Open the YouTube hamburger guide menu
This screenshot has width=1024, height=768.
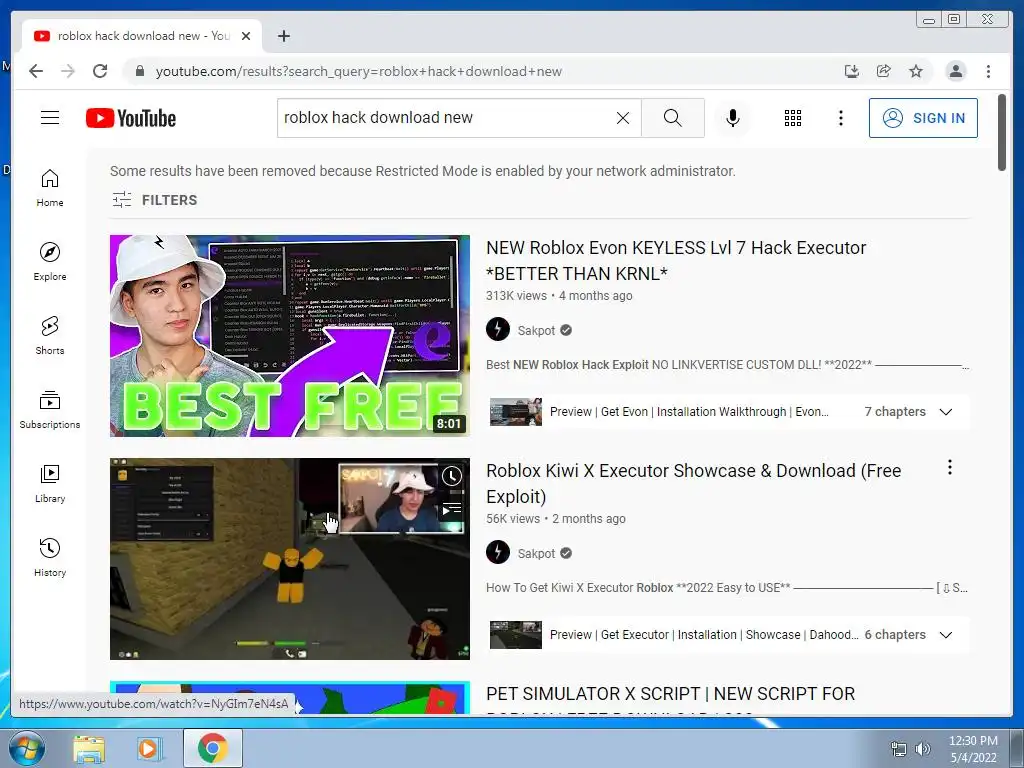coord(50,118)
